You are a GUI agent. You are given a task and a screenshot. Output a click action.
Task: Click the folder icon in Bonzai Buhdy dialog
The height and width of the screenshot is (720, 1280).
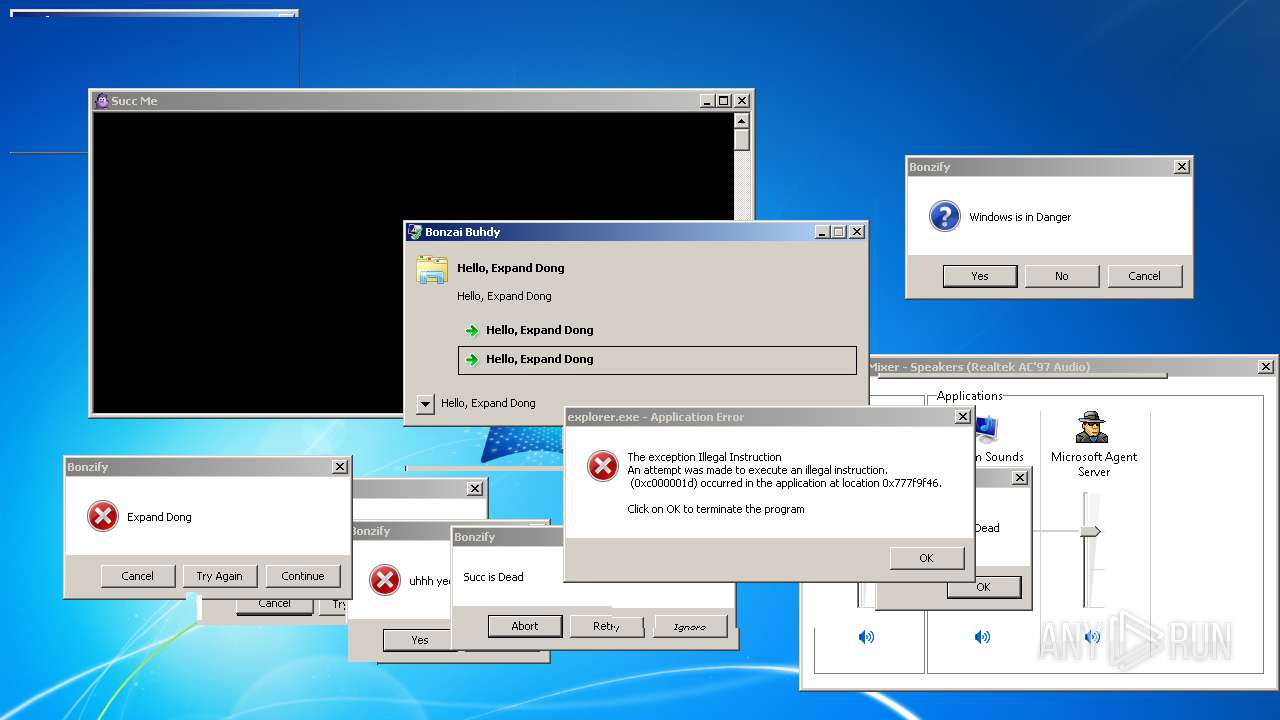tap(432, 270)
